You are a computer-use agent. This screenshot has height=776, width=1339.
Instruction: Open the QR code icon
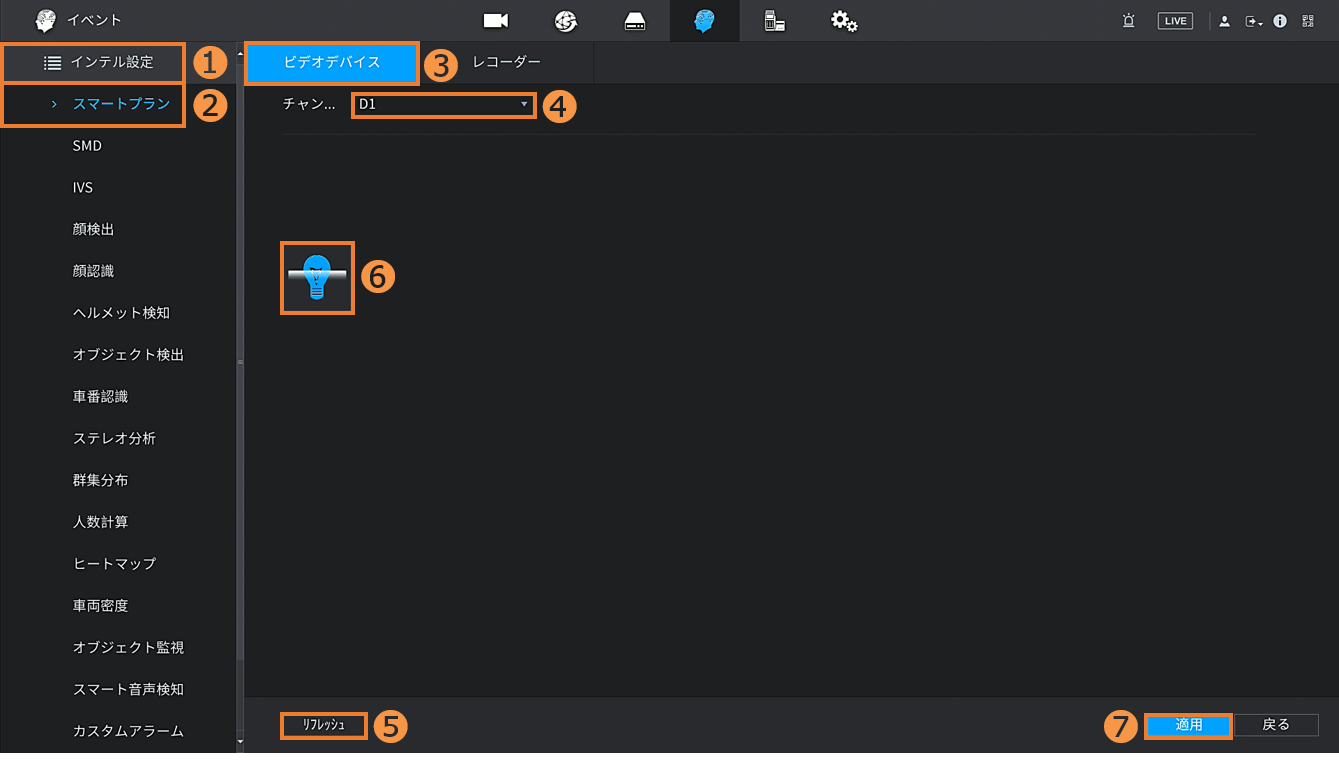click(x=1308, y=21)
